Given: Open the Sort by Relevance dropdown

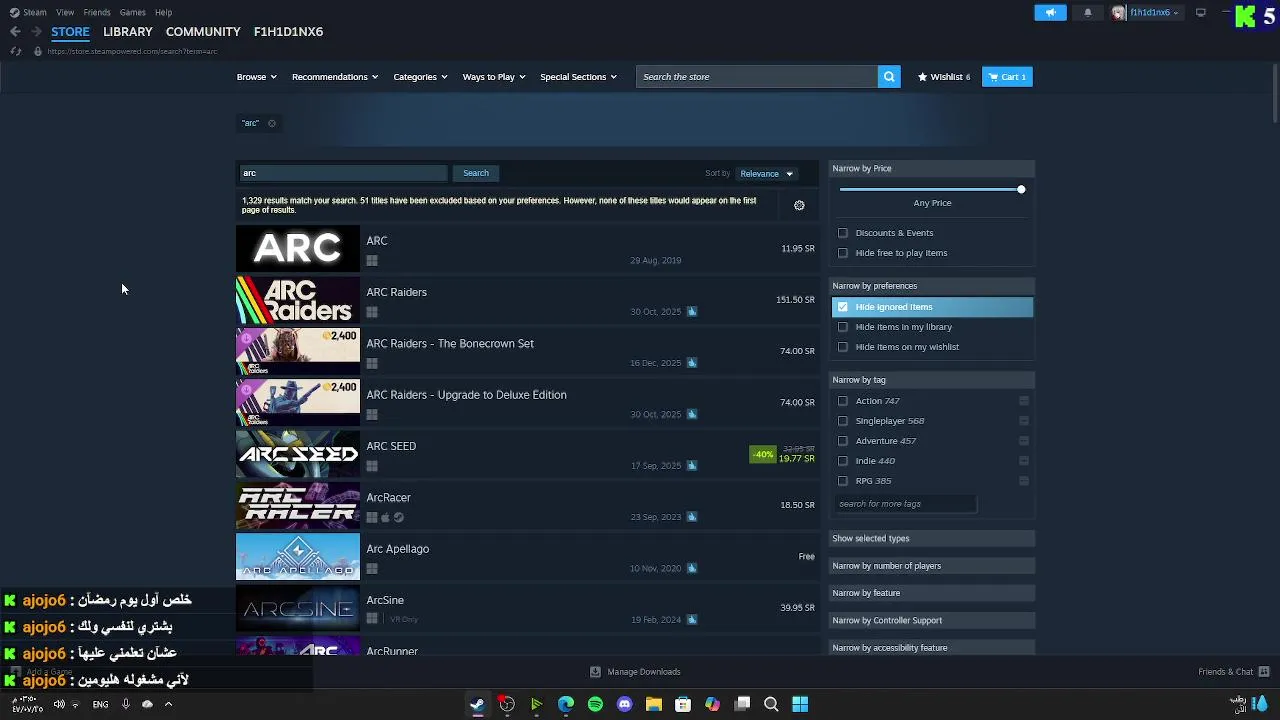Looking at the screenshot, I should 766,174.
